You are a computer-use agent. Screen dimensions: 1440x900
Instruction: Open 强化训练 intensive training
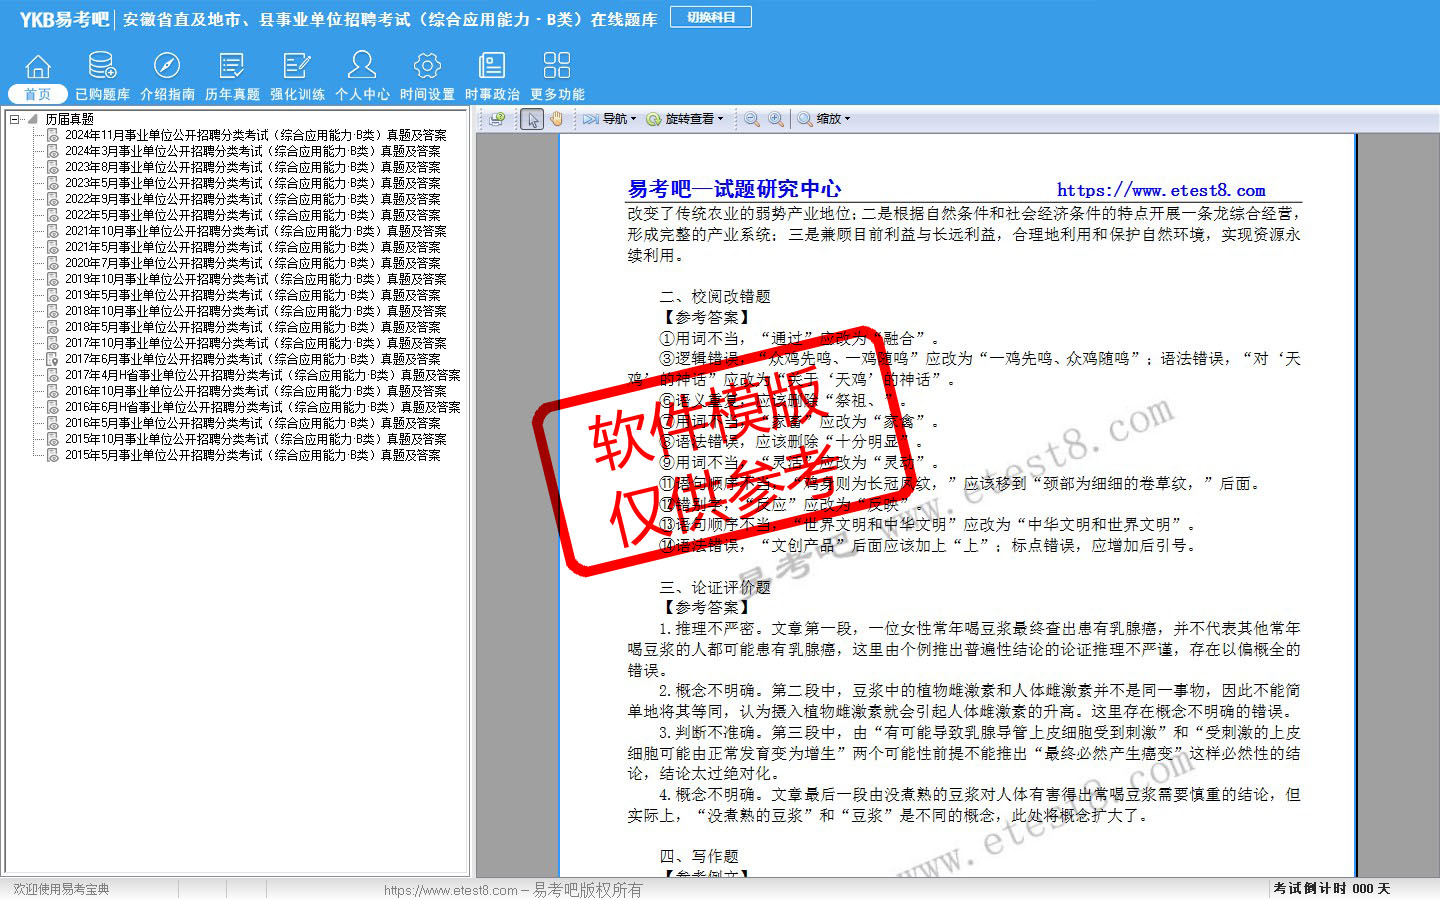(x=297, y=75)
